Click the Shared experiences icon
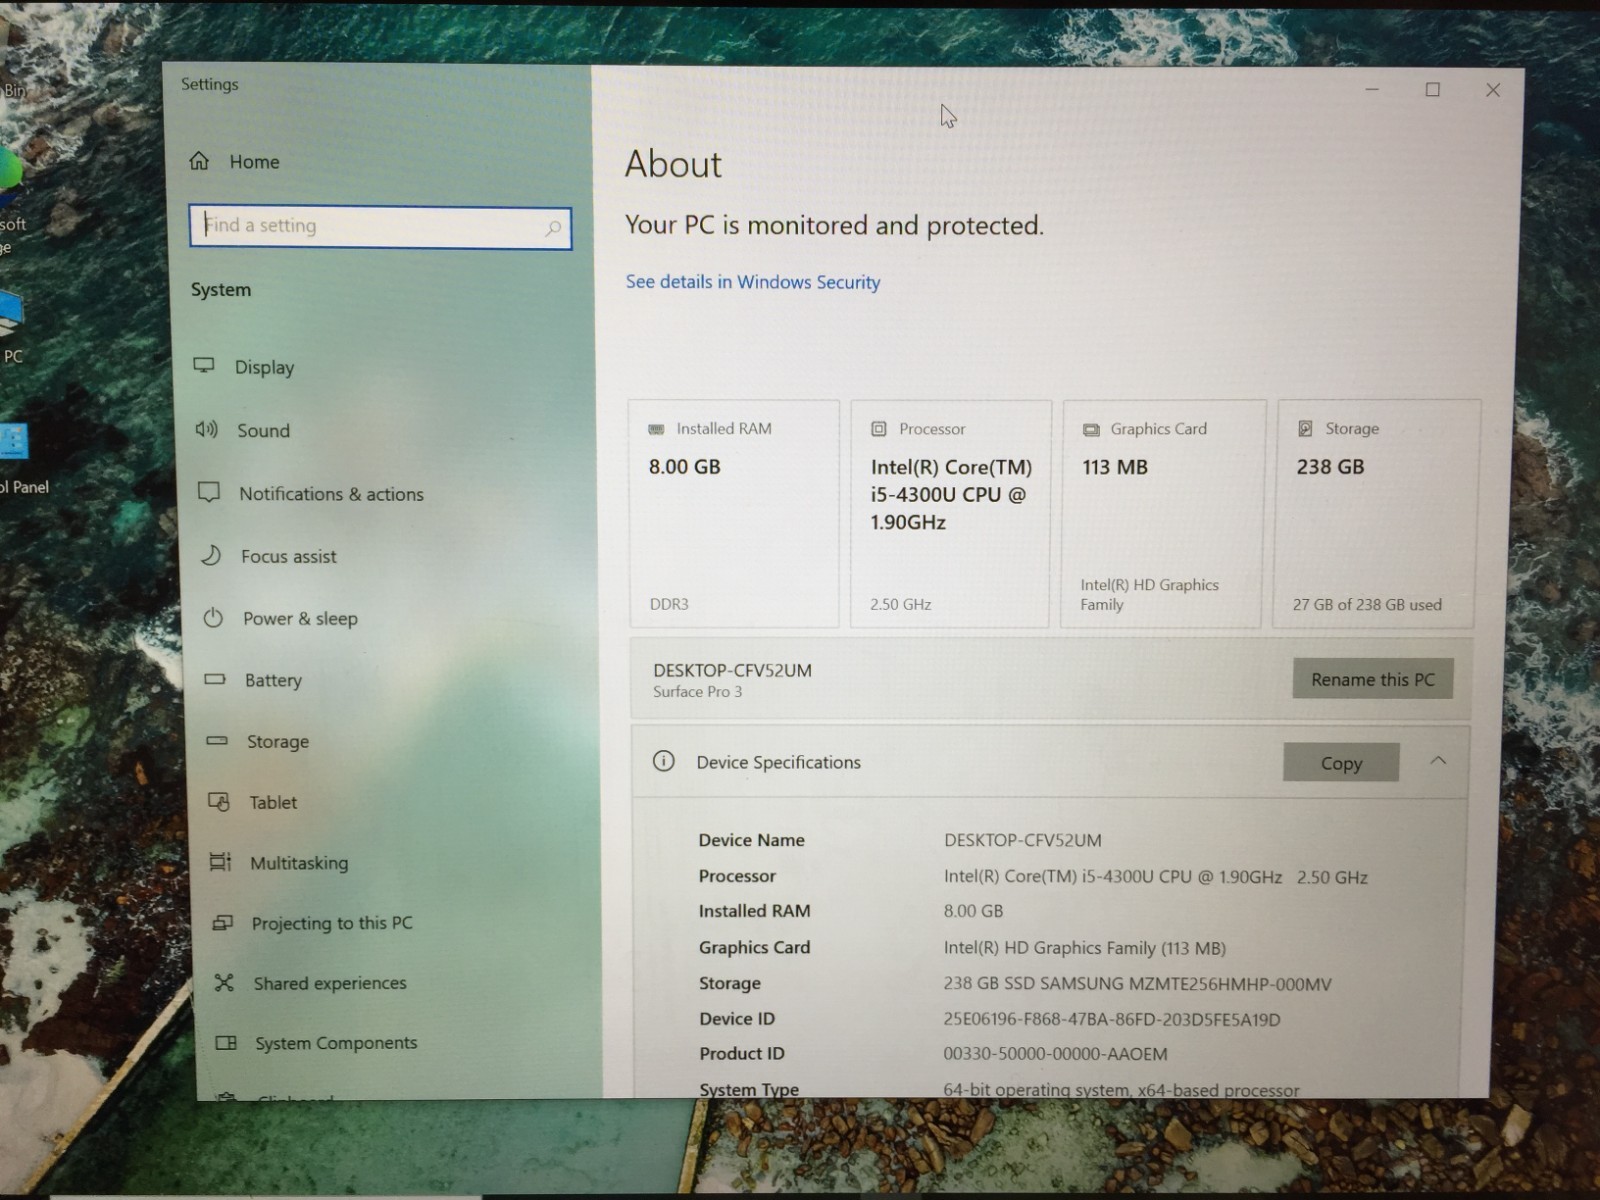Screen dimensions: 1600x1200 (224, 982)
